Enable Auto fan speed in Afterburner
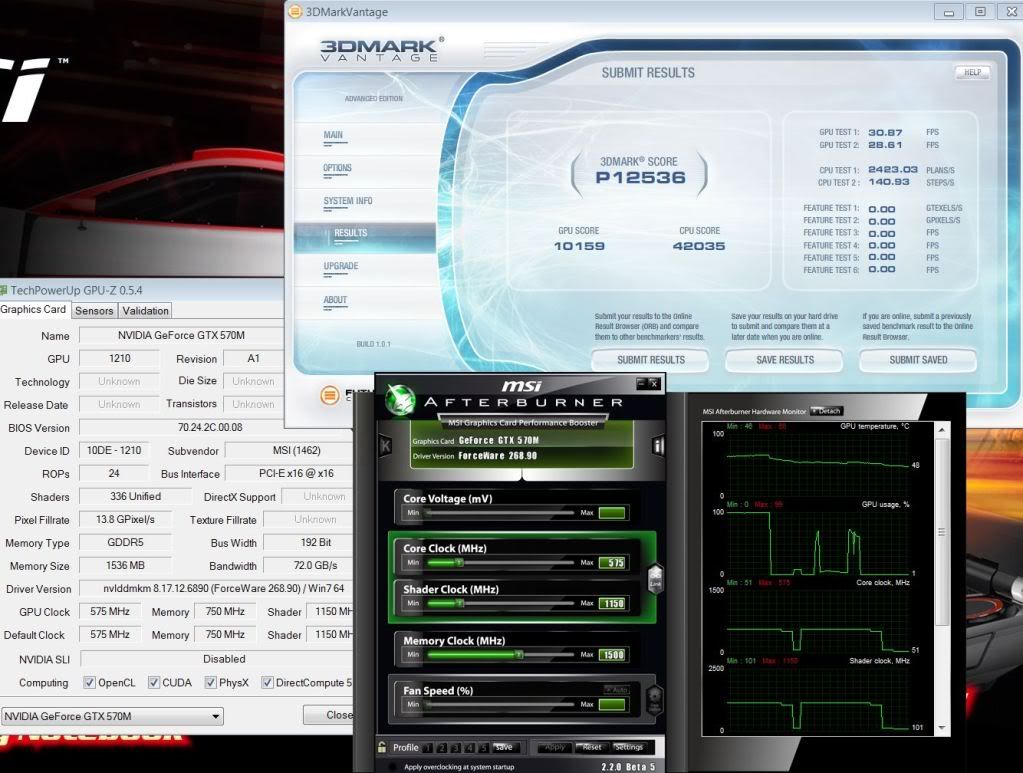Viewport: 1023px width, 773px height. (x=617, y=690)
